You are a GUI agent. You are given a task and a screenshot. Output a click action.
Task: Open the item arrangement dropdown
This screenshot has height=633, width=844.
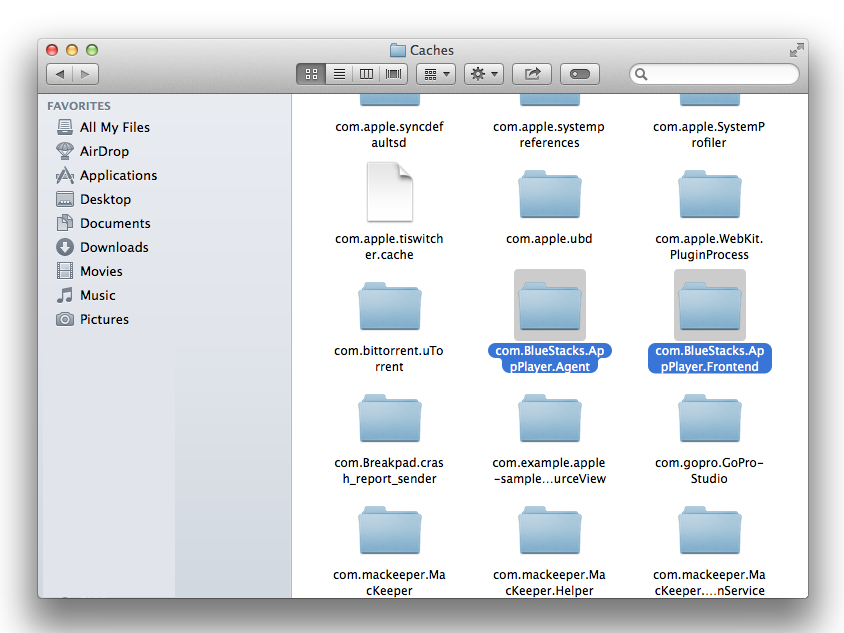tap(436, 74)
